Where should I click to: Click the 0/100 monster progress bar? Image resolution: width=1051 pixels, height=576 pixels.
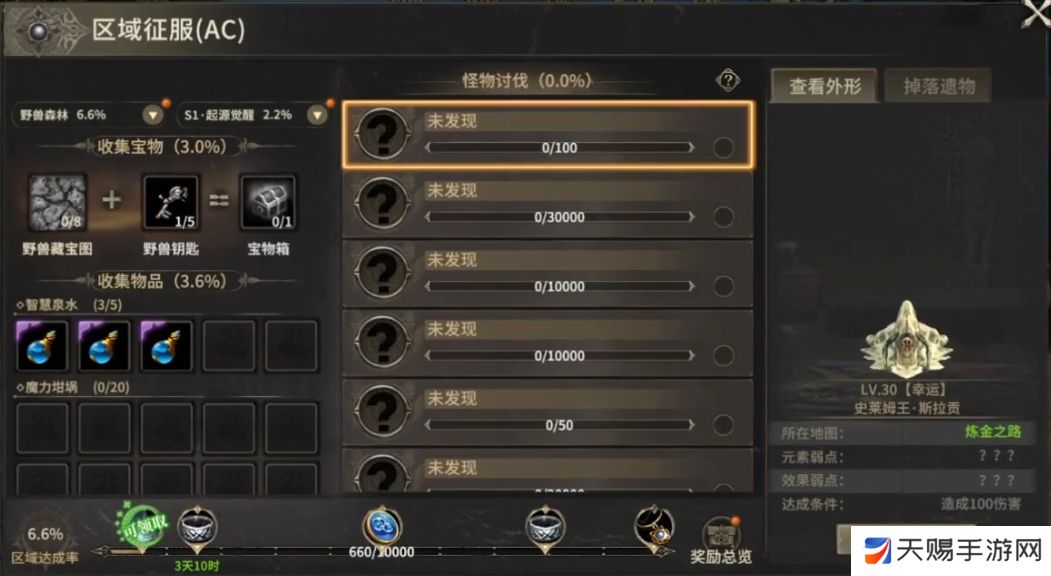pos(560,148)
